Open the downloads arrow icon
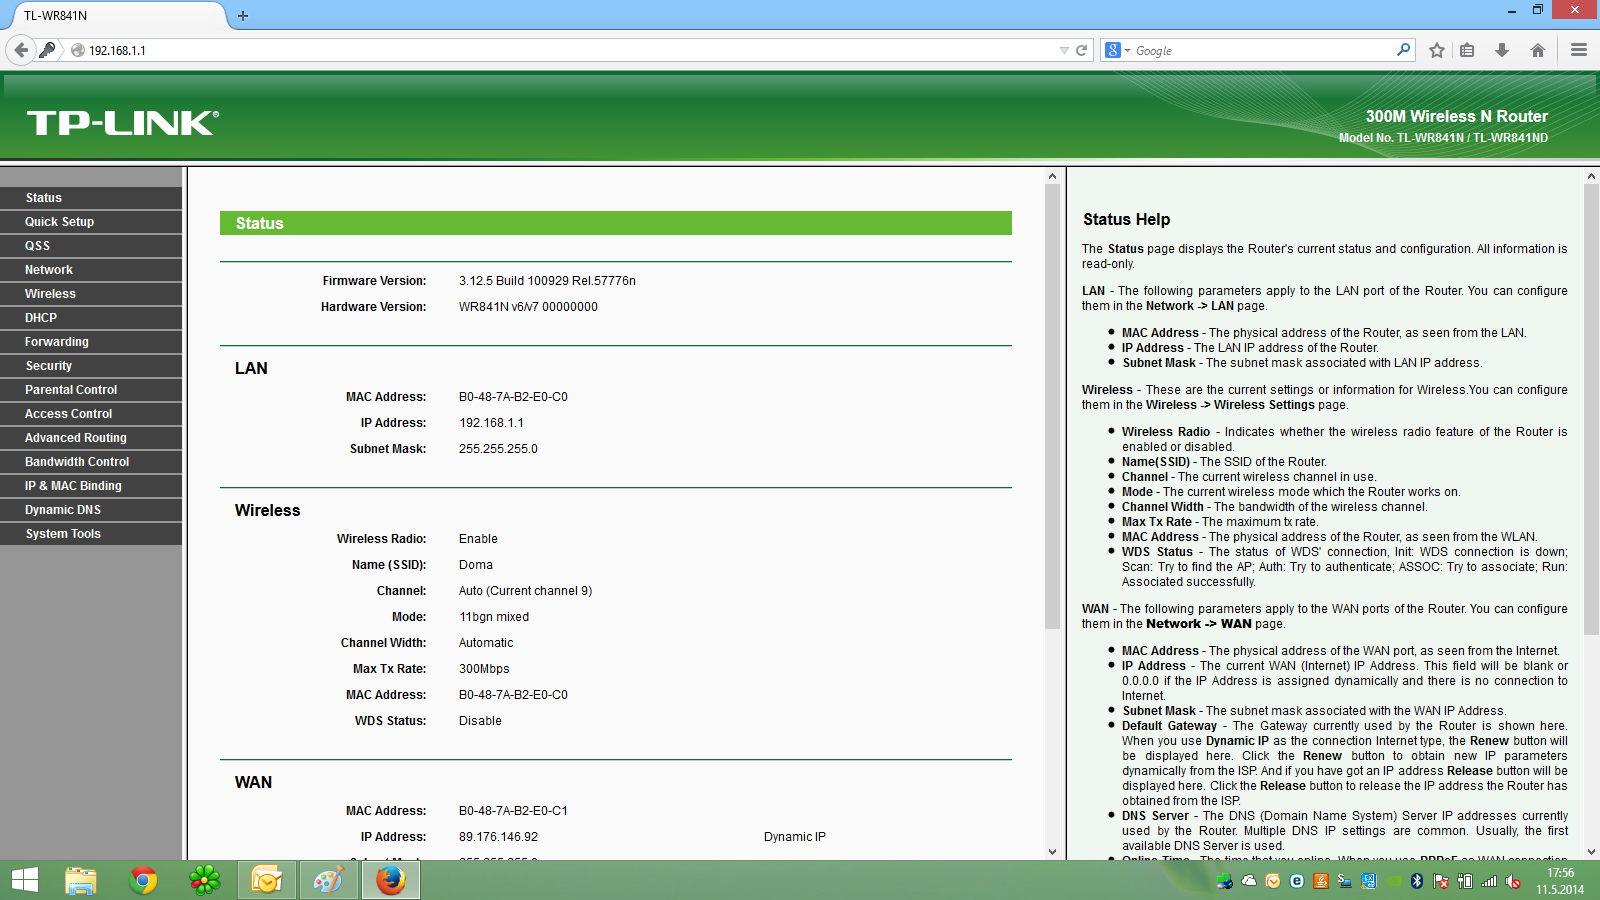Screen dimensions: 1600x900 pyautogui.click(x=1502, y=50)
